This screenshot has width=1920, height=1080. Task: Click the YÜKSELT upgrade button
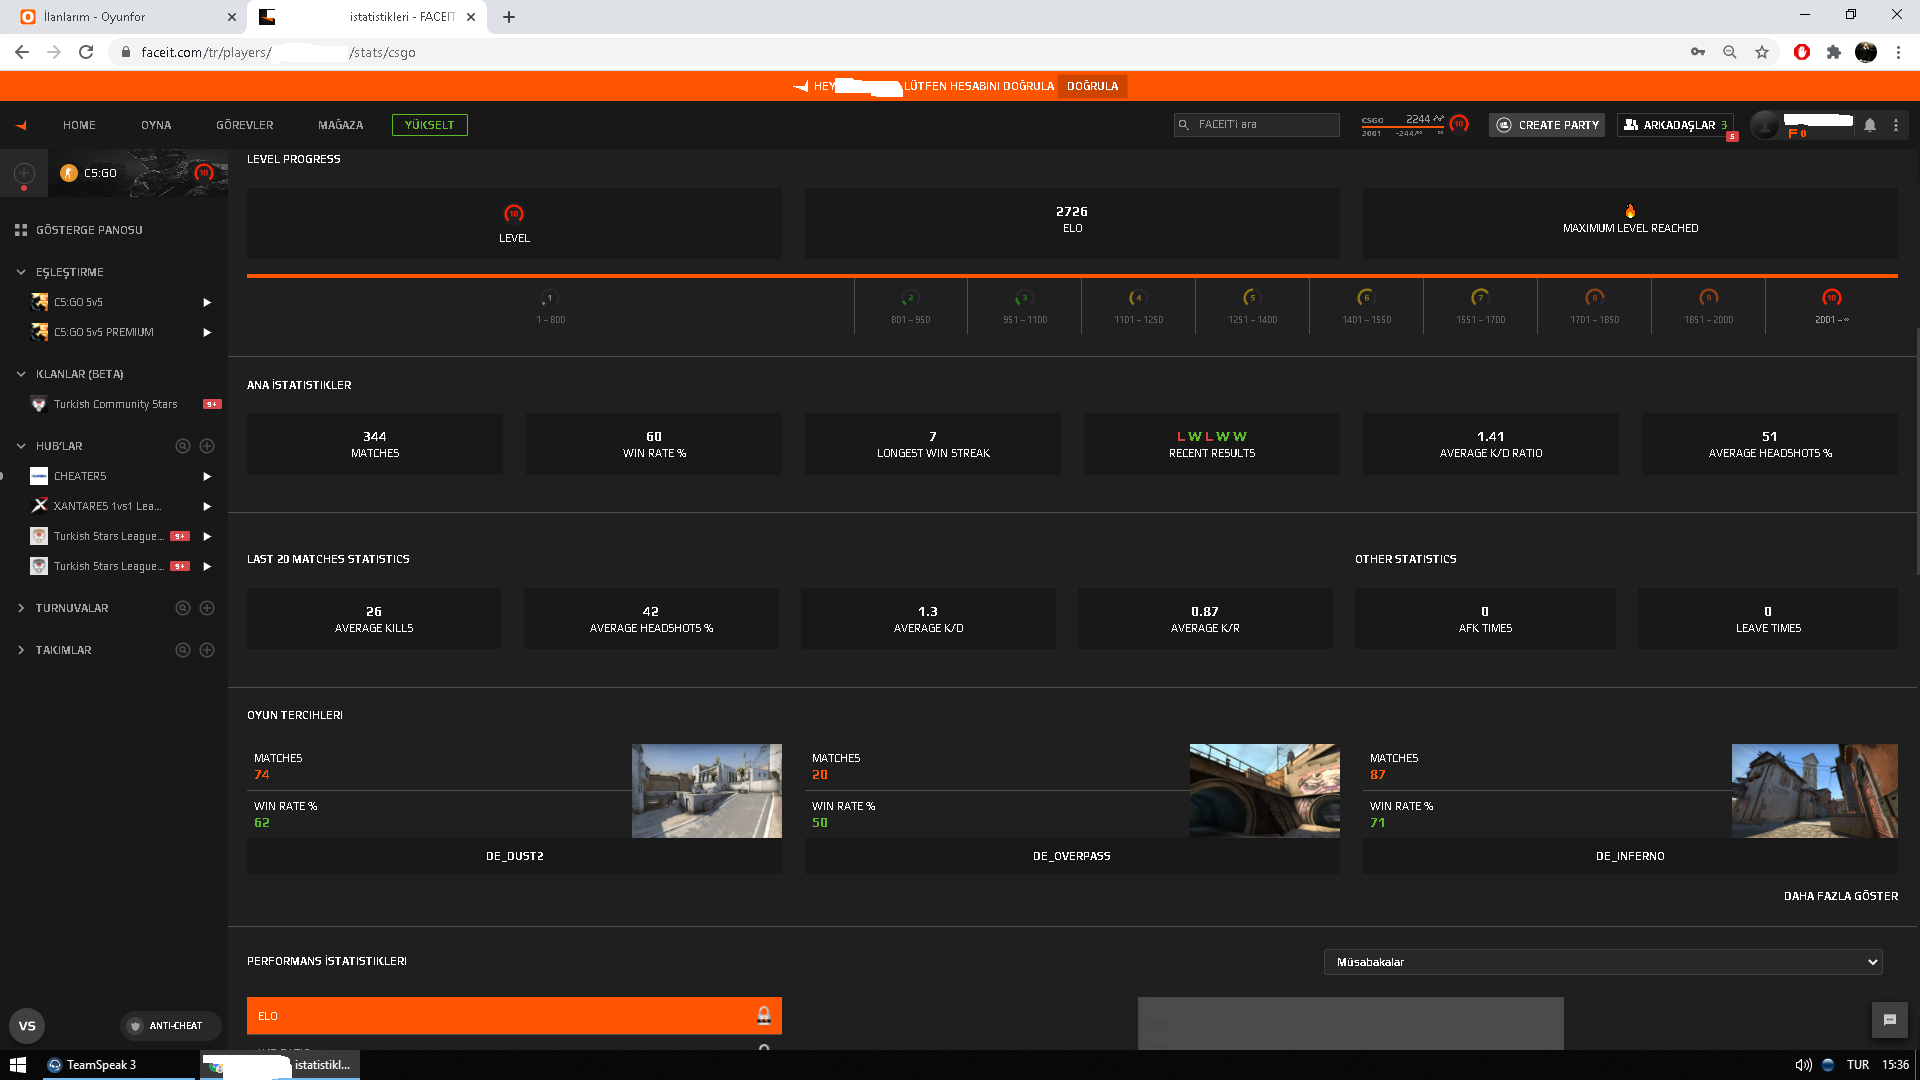[x=430, y=125]
